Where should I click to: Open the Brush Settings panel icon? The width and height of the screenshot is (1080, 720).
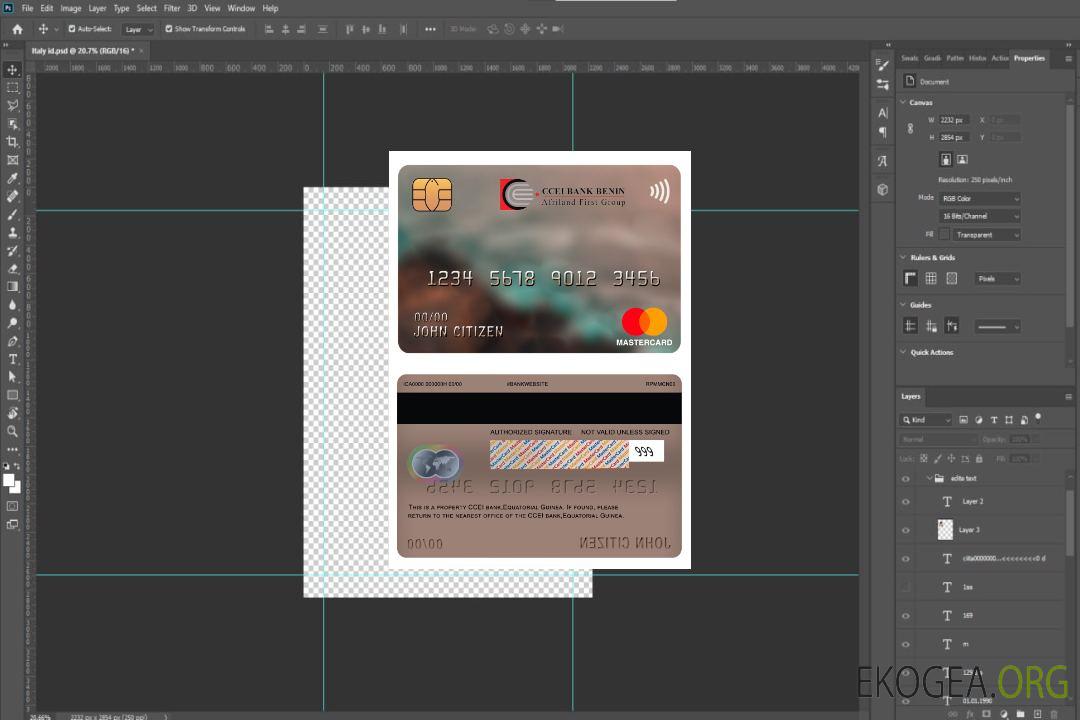(x=883, y=65)
